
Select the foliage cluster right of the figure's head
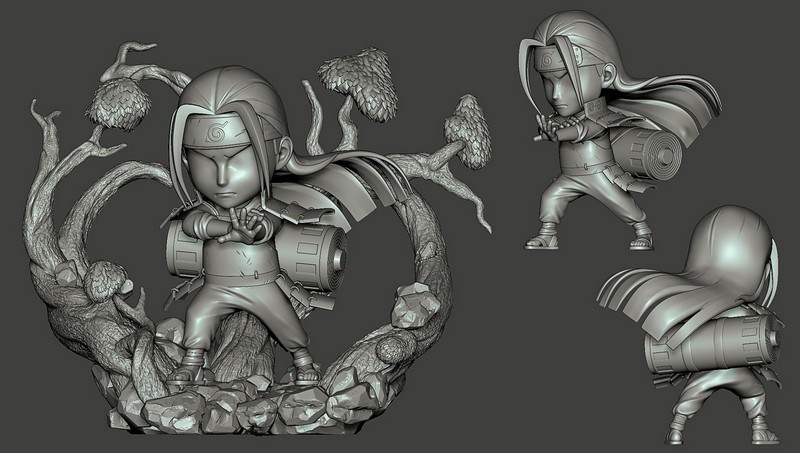350,83
